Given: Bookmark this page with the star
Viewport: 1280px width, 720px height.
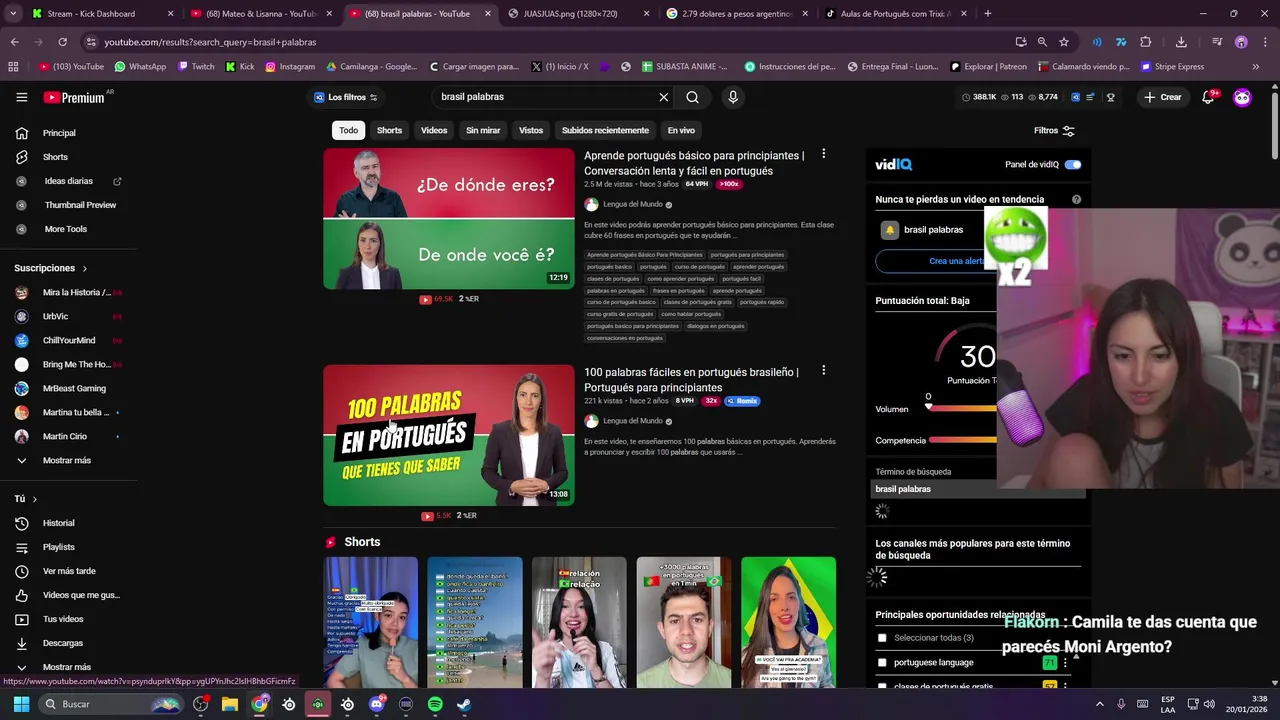Looking at the screenshot, I should click(1064, 42).
